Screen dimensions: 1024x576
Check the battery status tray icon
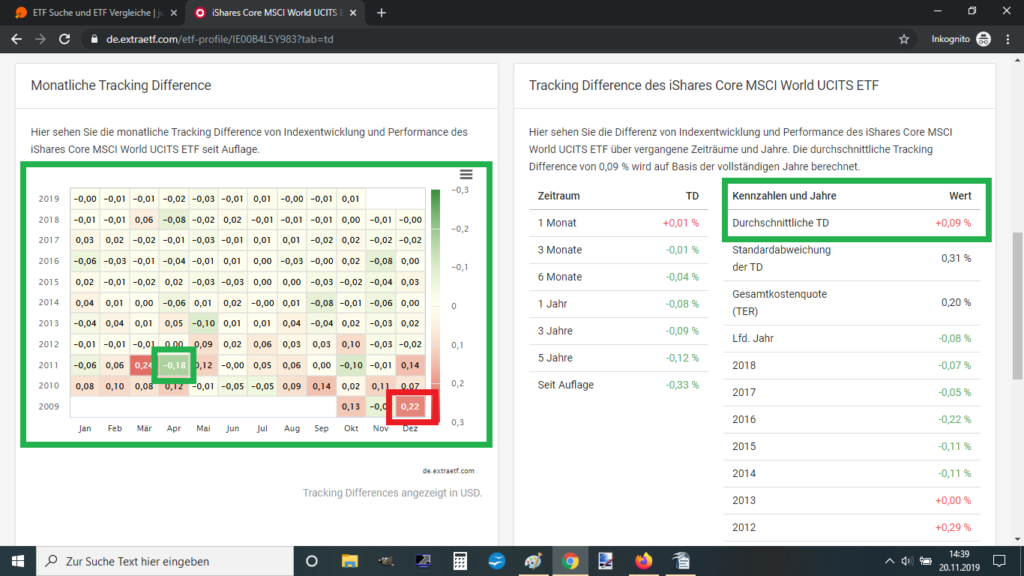coord(925,561)
